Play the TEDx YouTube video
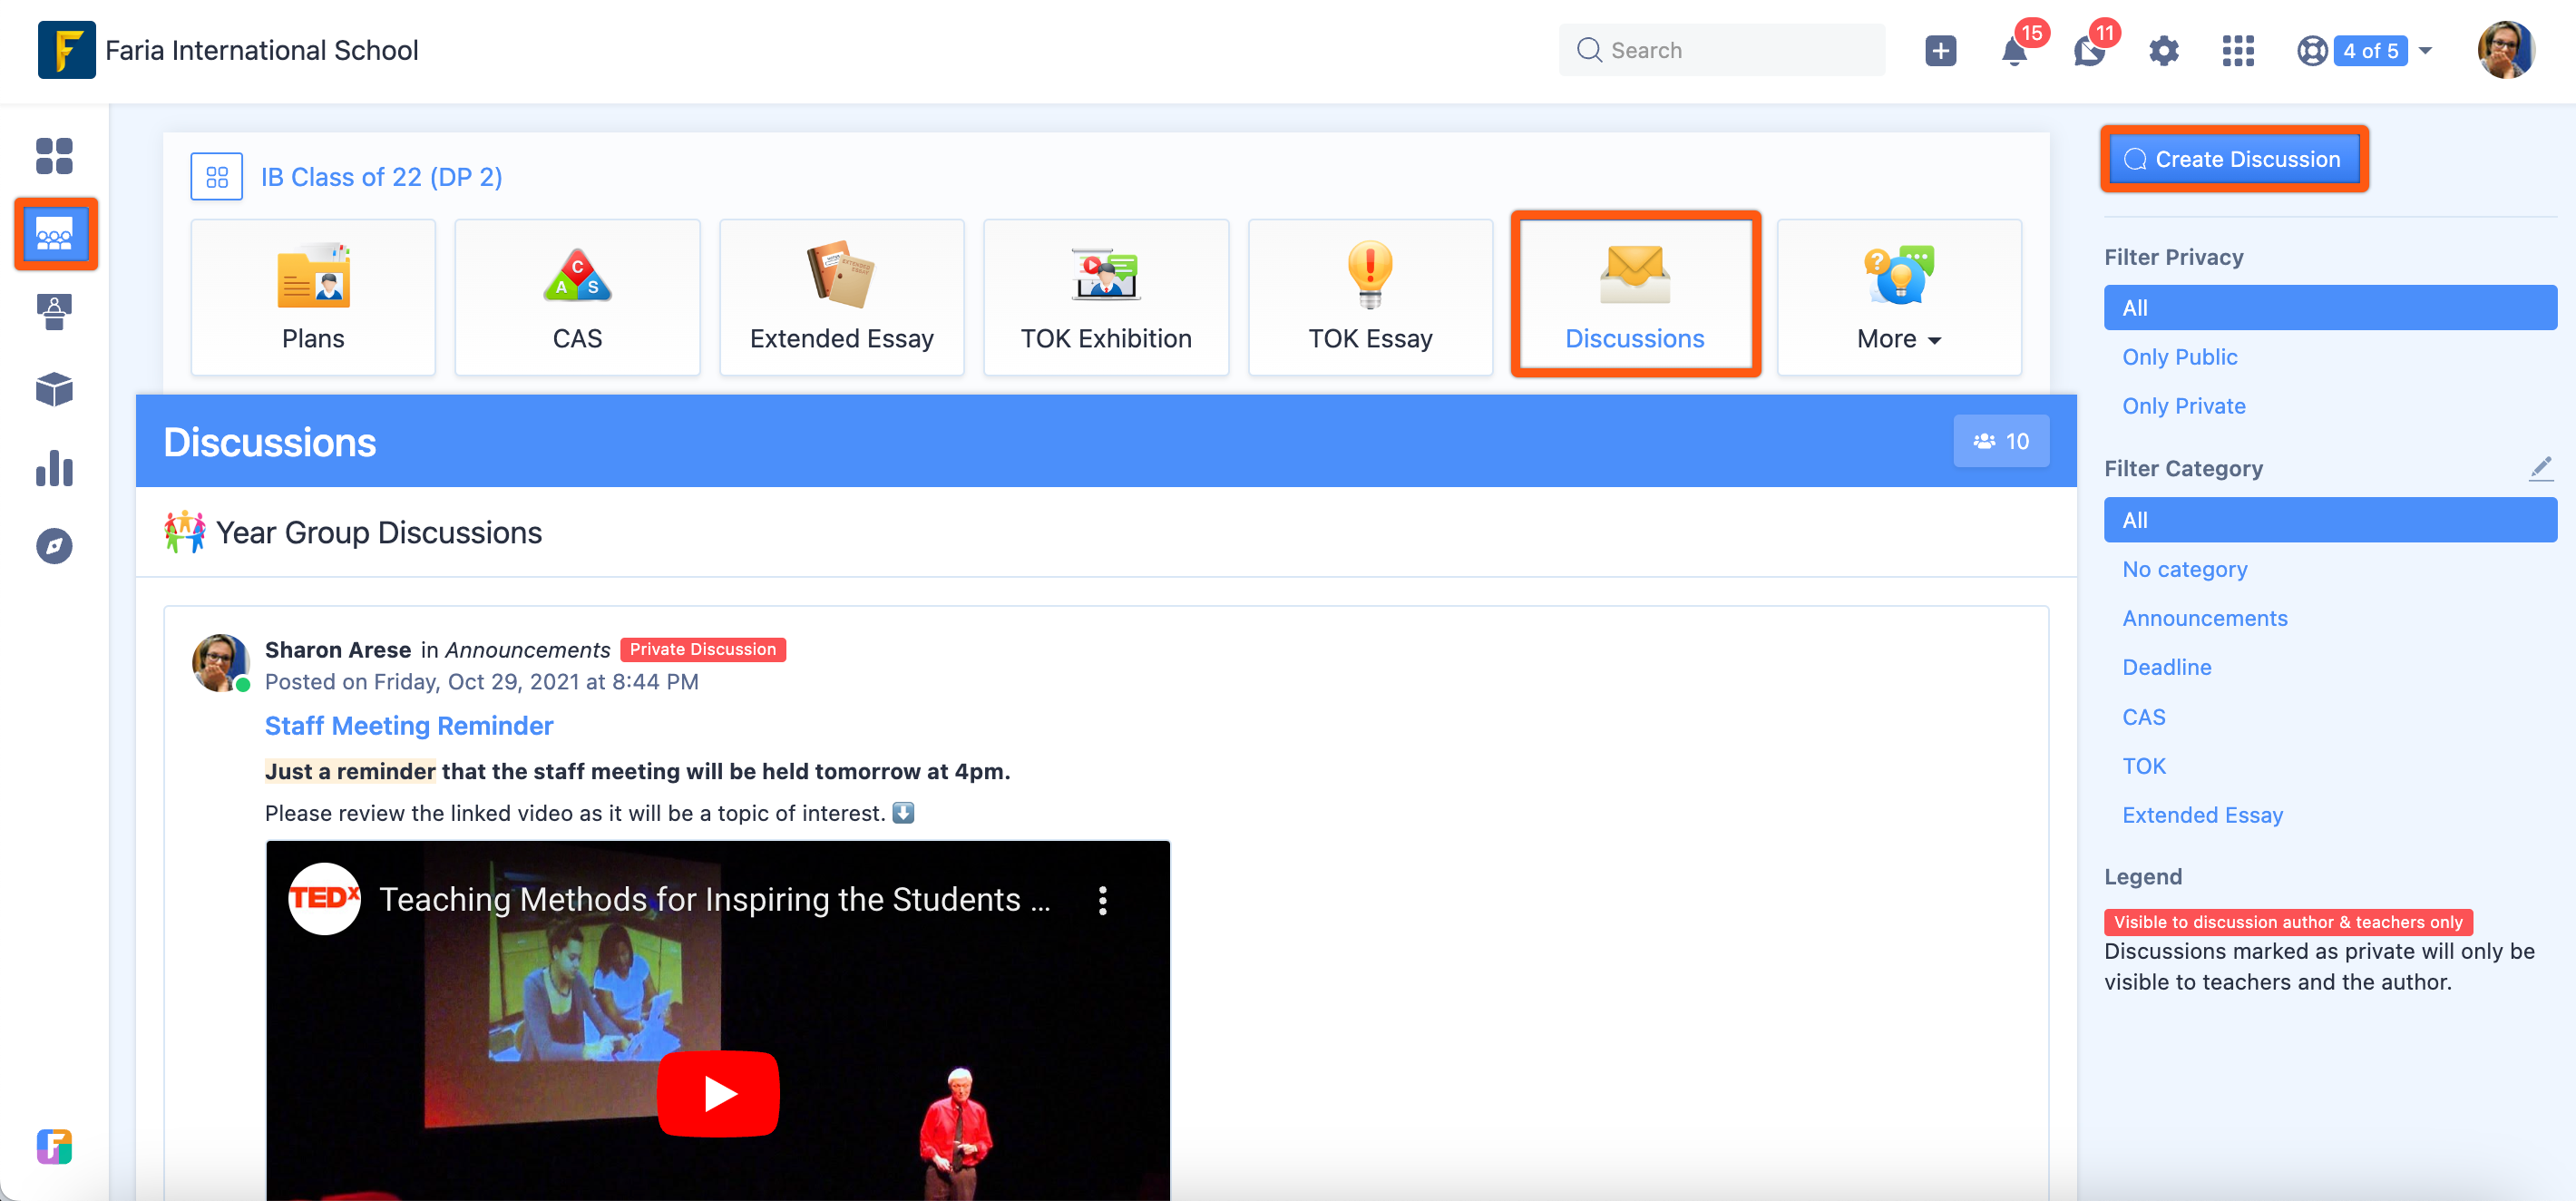 point(717,1093)
